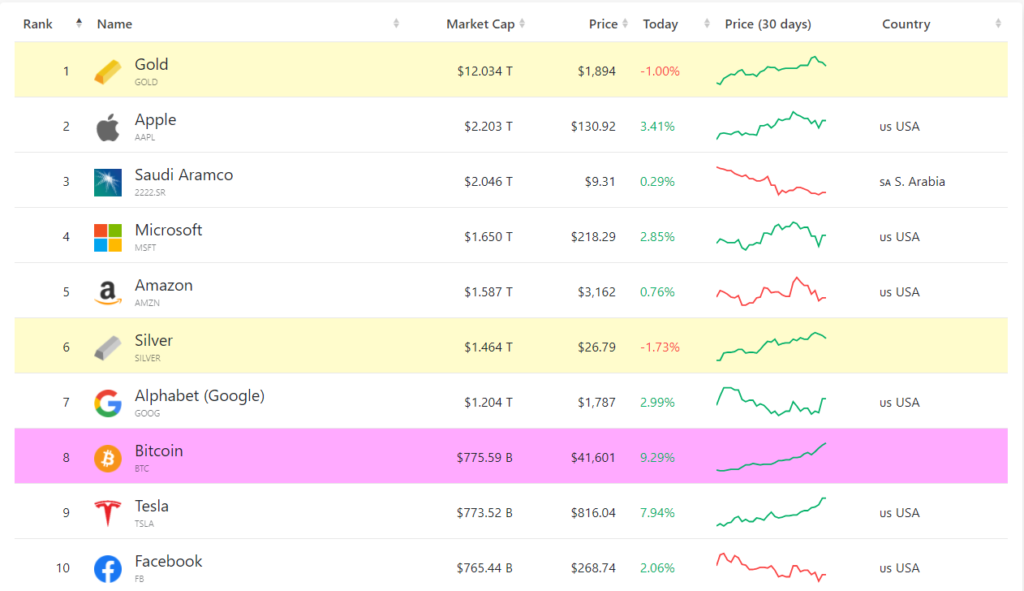Open the Silver asset page
The width and height of the screenshot is (1024, 591).
[x=153, y=340]
